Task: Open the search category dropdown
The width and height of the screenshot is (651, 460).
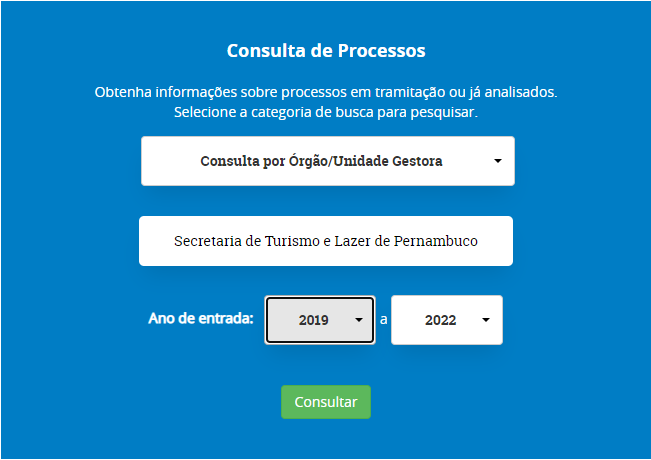Action: click(327, 161)
